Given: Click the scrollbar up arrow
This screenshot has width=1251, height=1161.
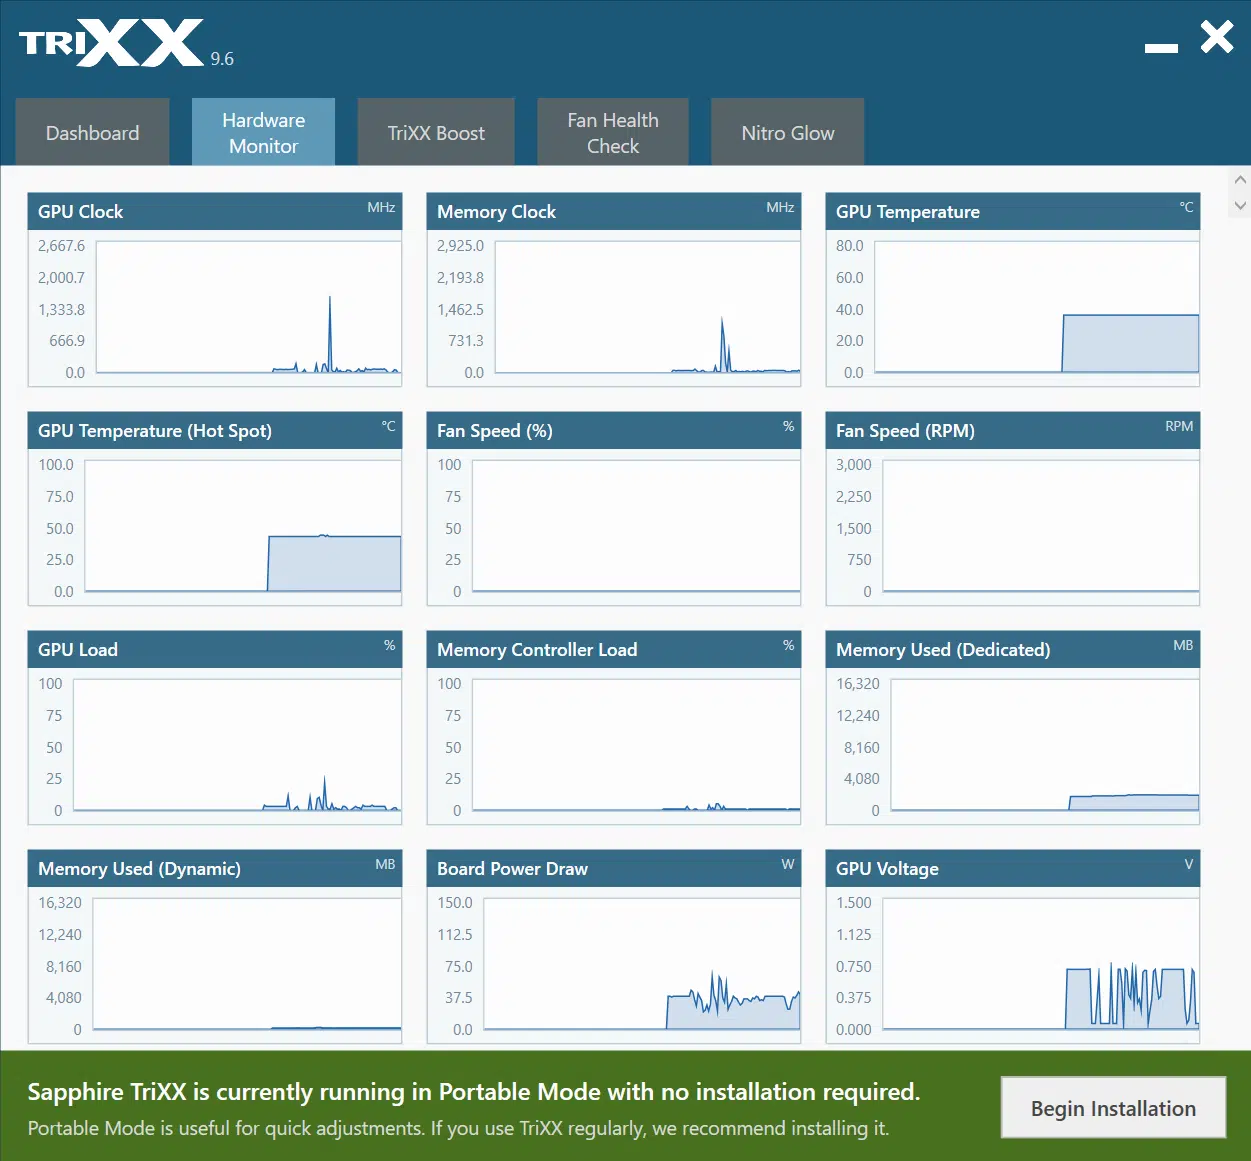Looking at the screenshot, I should coord(1240,180).
